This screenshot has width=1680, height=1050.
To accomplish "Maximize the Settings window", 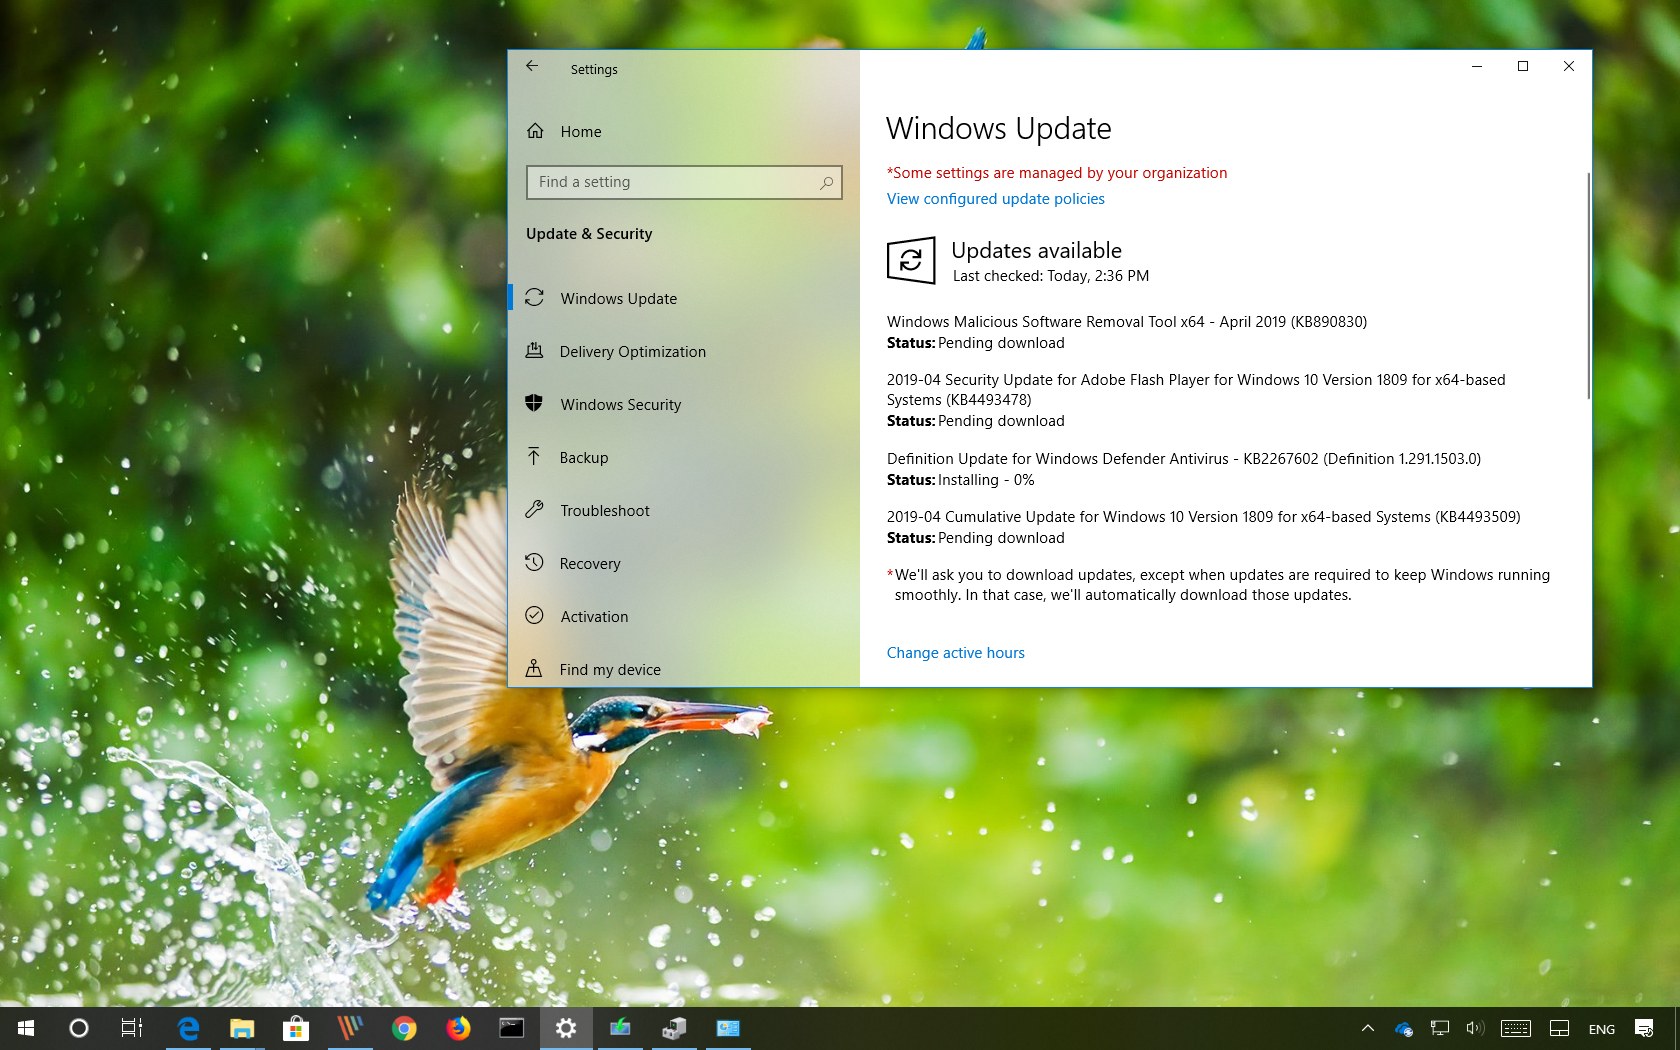I will 1523,66.
